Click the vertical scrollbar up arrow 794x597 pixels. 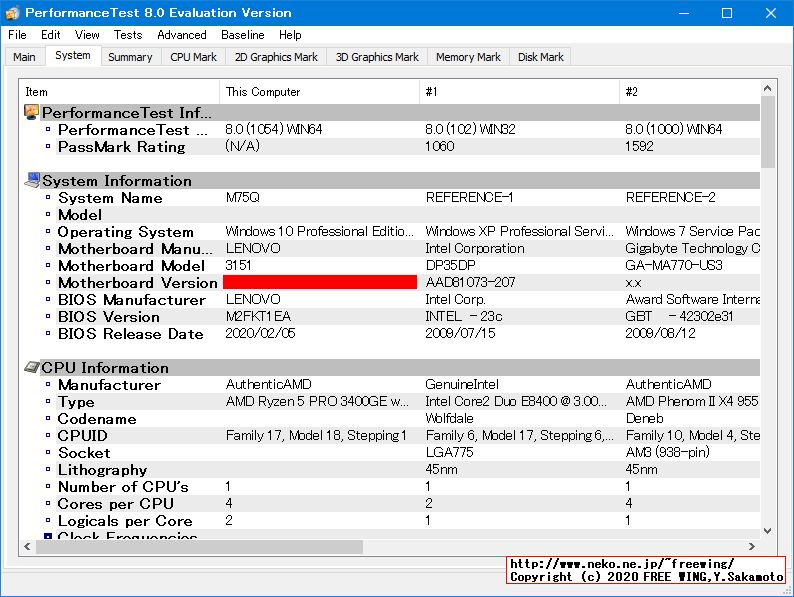[x=768, y=88]
